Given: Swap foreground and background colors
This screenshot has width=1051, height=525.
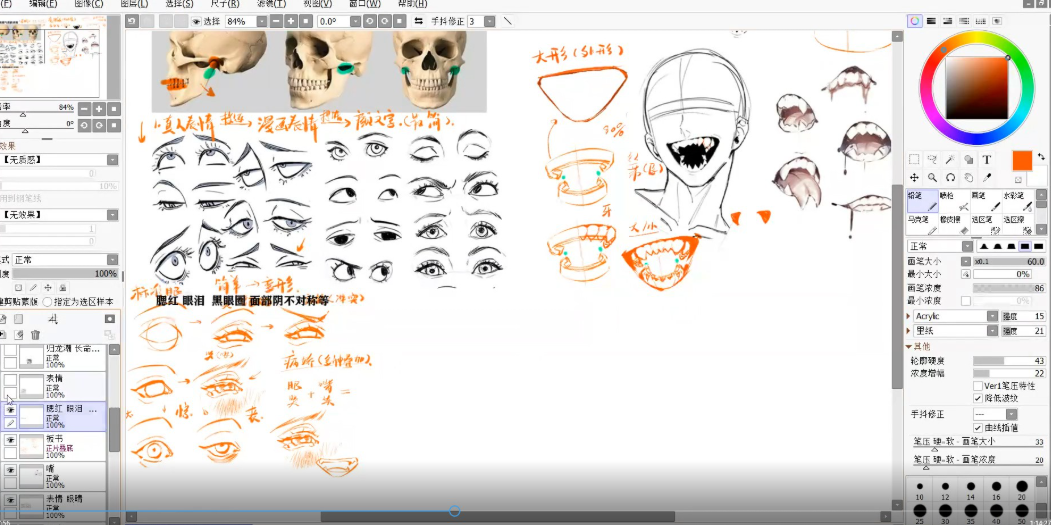Looking at the screenshot, I should click(x=1040, y=156).
